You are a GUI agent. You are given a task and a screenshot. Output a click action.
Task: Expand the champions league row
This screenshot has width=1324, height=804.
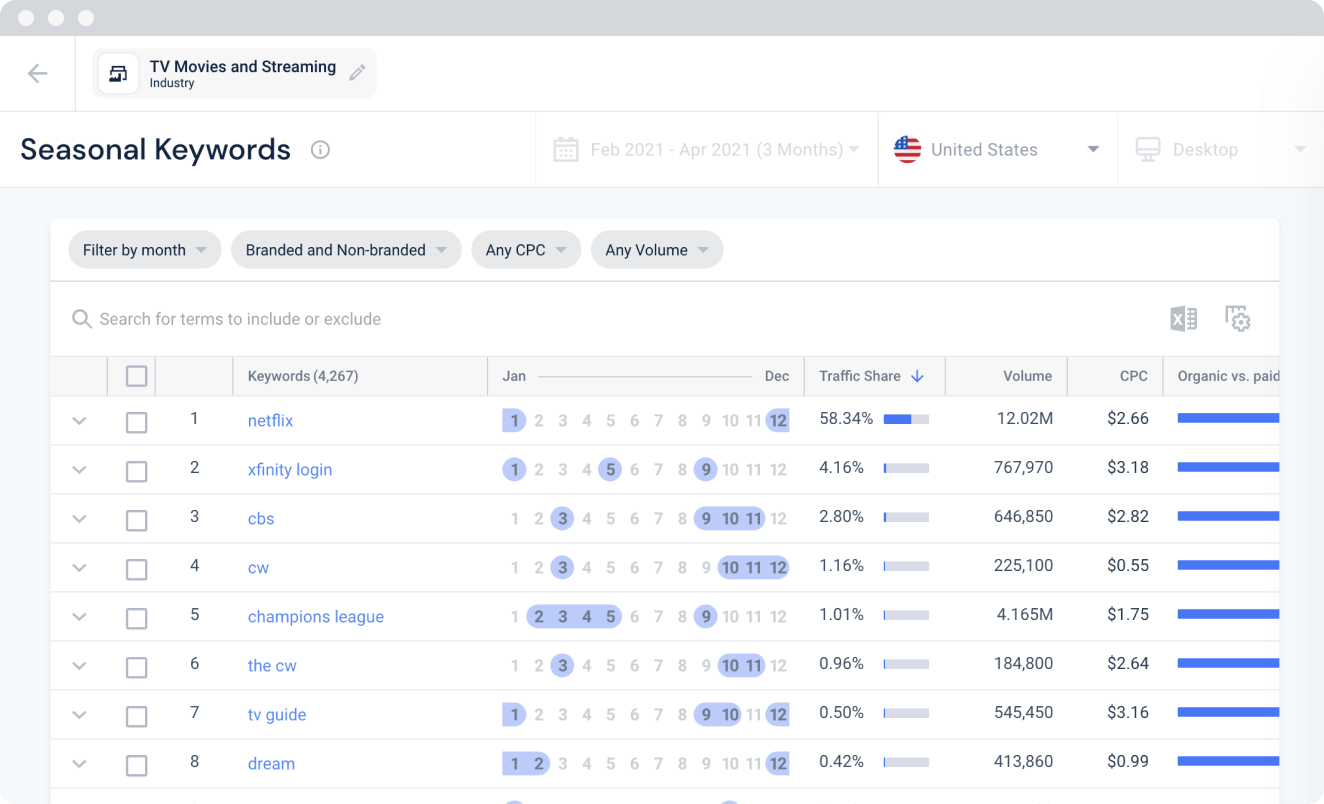[x=79, y=617]
